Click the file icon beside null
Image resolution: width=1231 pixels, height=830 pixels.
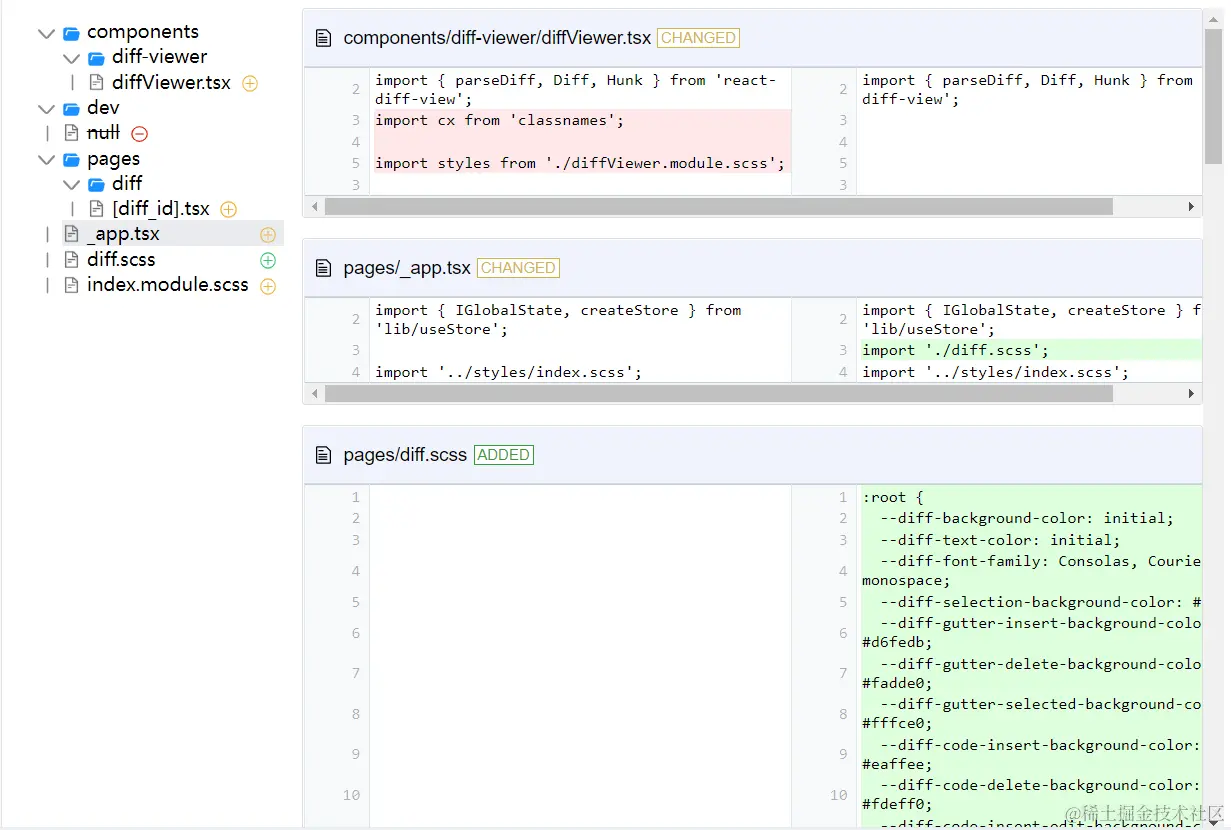pyautogui.click(x=71, y=133)
